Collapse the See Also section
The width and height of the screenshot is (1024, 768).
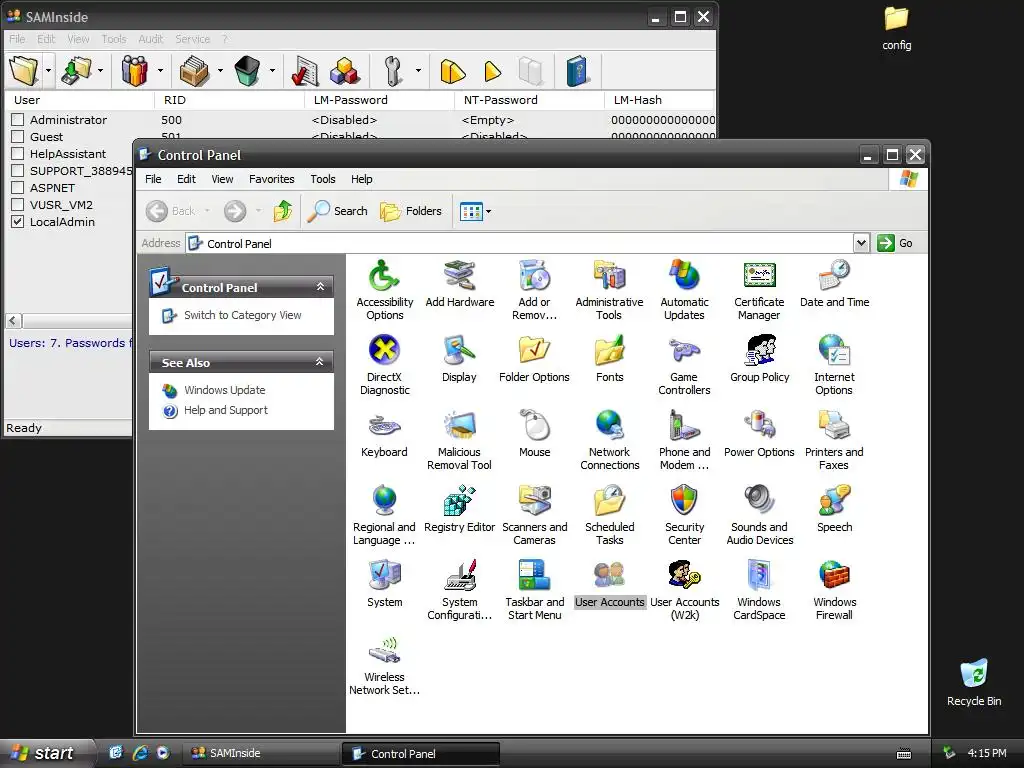coord(319,362)
